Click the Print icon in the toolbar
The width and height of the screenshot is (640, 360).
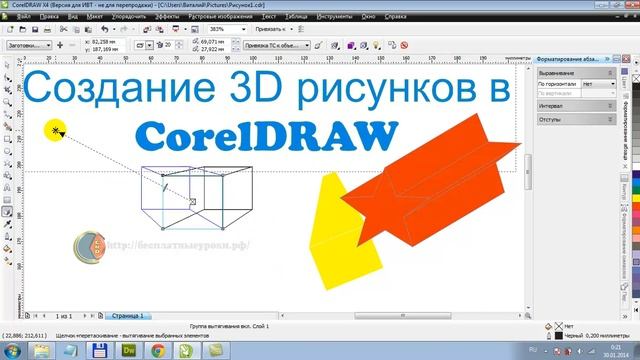tap(47, 29)
